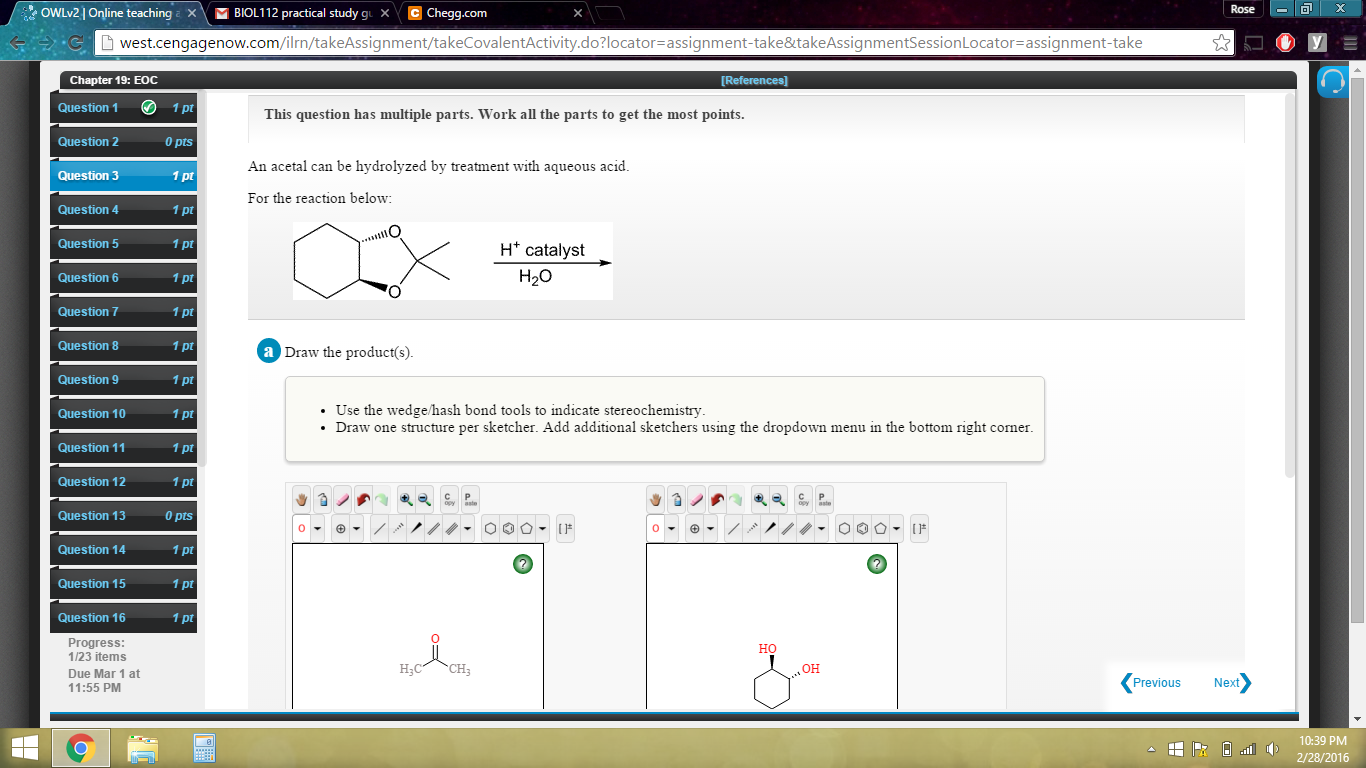The image size is (1366, 768).
Task: Select the benzene ring tool in the left sketcher
Action: click(x=507, y=528)
